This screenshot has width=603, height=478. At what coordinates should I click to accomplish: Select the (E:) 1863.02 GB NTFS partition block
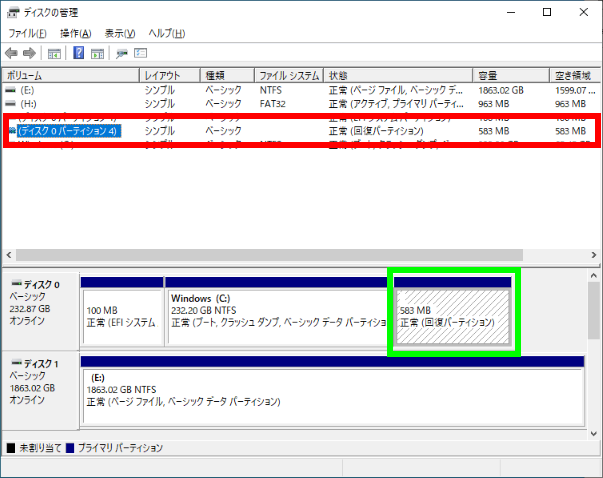tap(333, 391)
